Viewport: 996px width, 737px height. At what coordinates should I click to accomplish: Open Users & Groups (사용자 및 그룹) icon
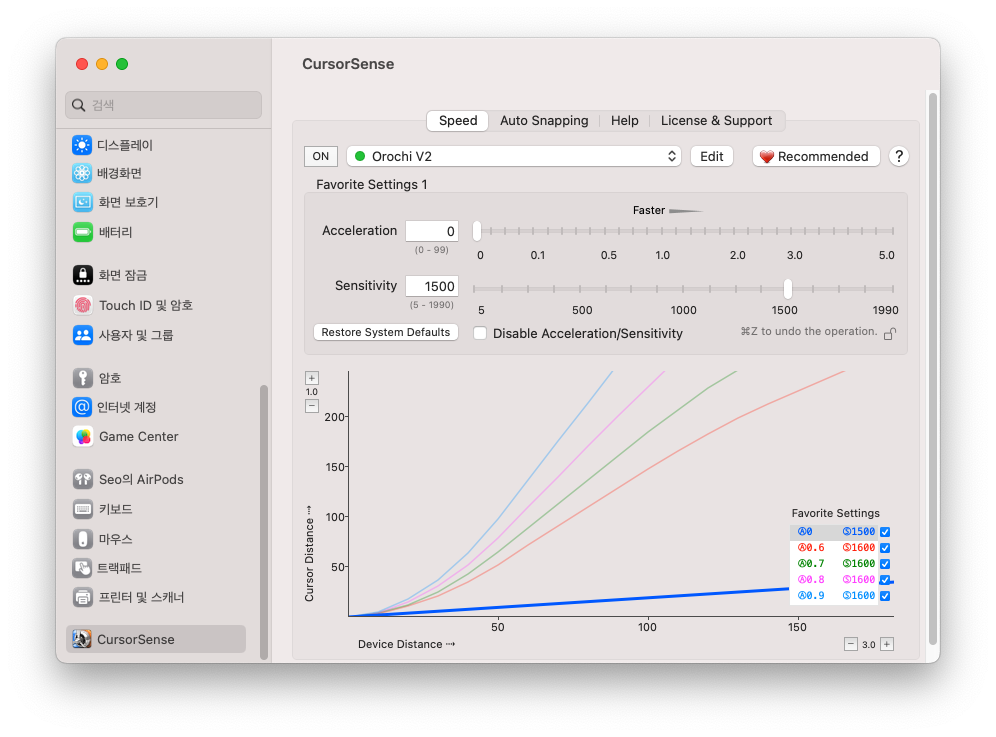(x=82, y=335)
